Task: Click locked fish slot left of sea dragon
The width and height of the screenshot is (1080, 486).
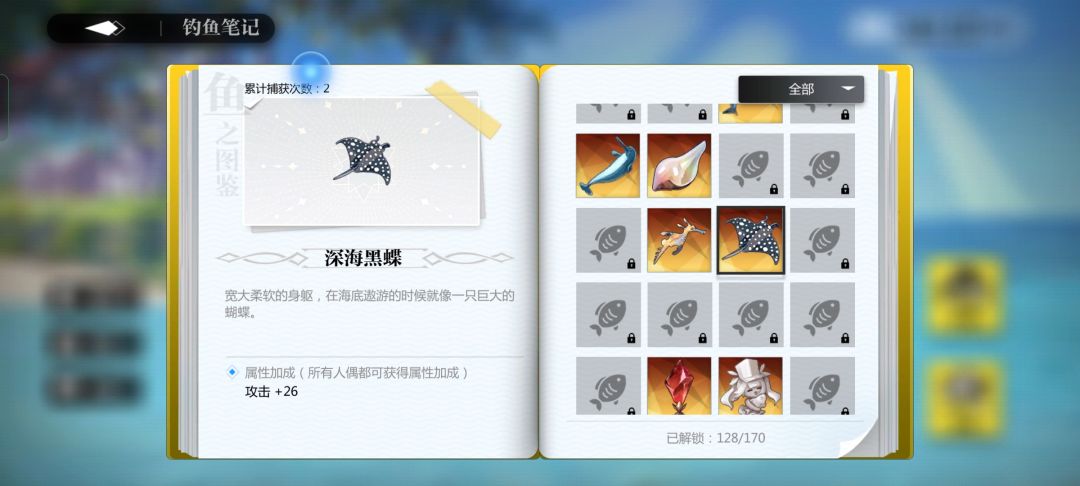Action: (x=608, y=240)
